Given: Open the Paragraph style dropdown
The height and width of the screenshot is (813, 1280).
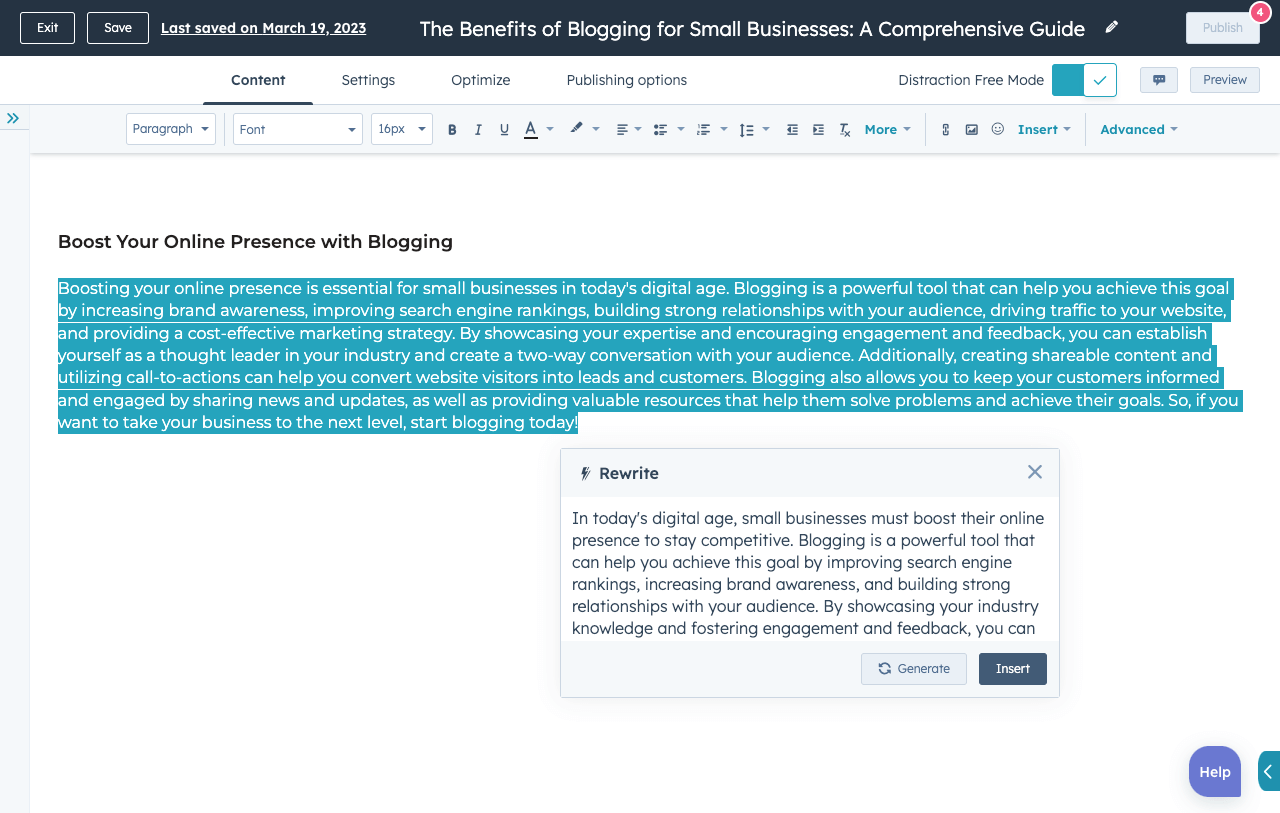Looking at the screenshot, I should [x=170, y=129].
